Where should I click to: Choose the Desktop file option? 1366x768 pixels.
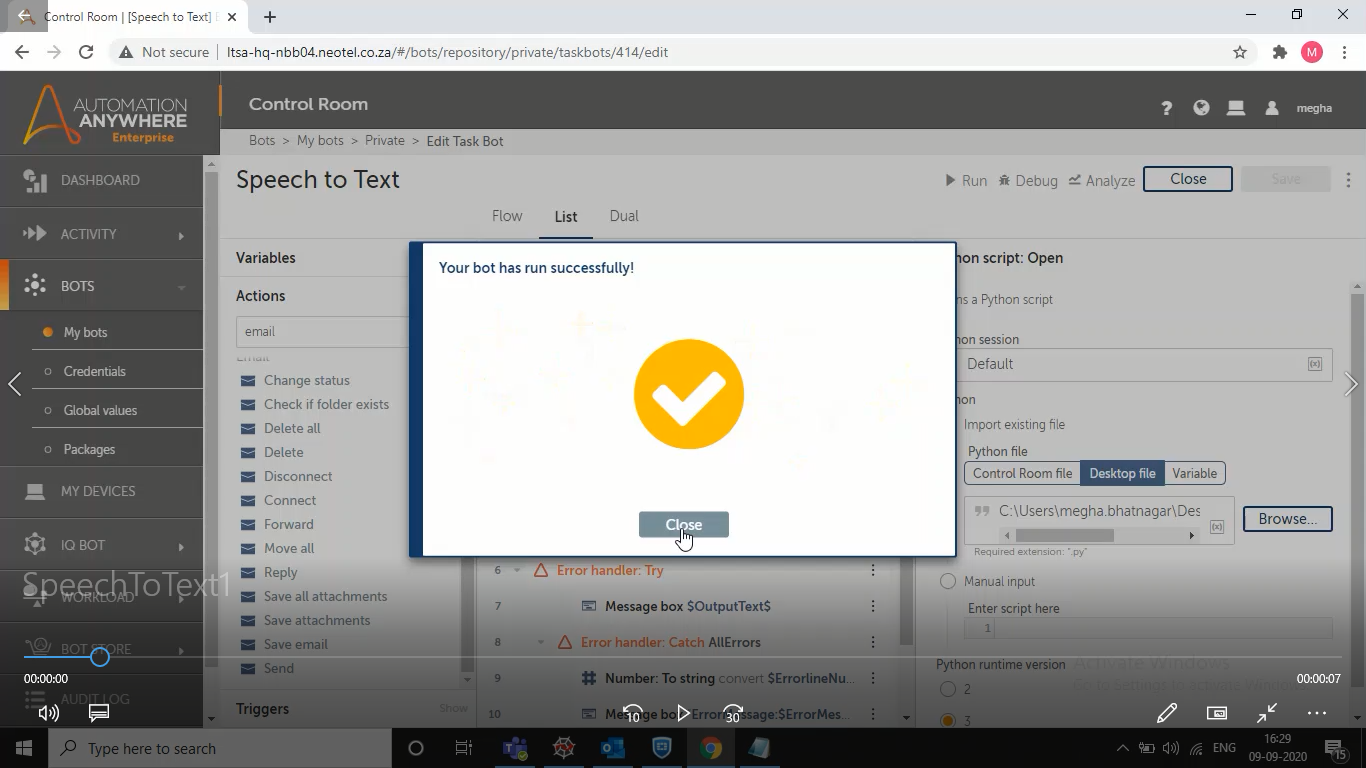pos(1122,473)
